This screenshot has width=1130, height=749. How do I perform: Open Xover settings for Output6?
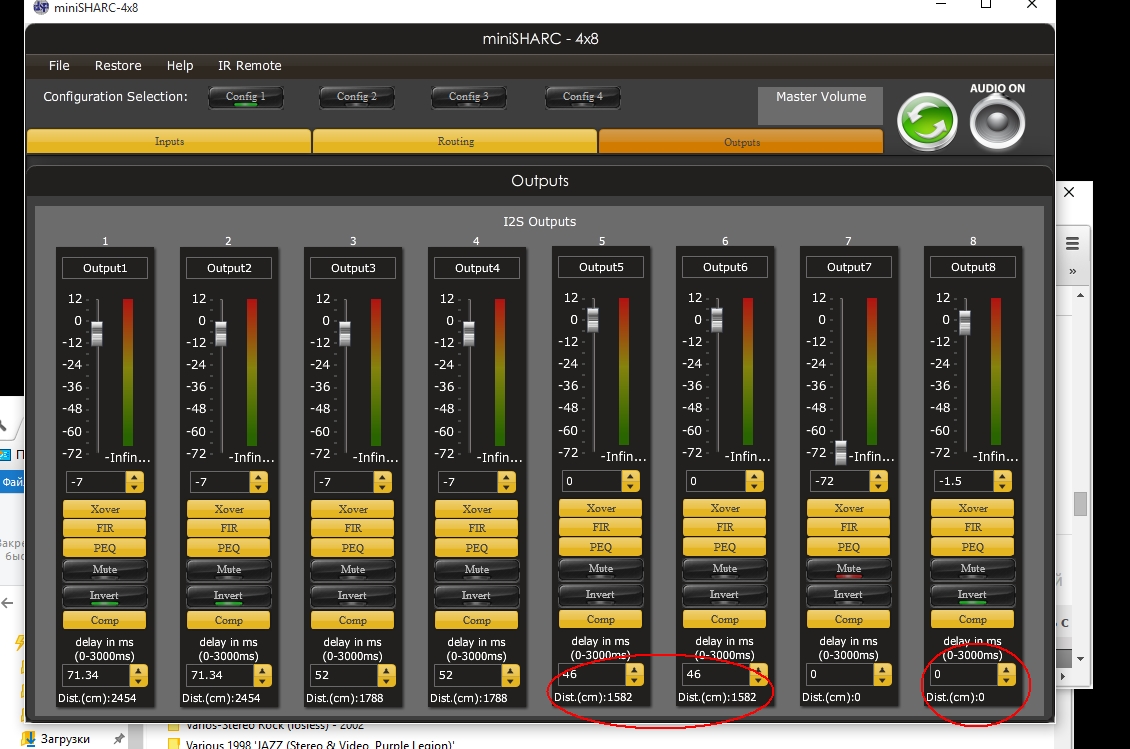[x=724, y=508]
